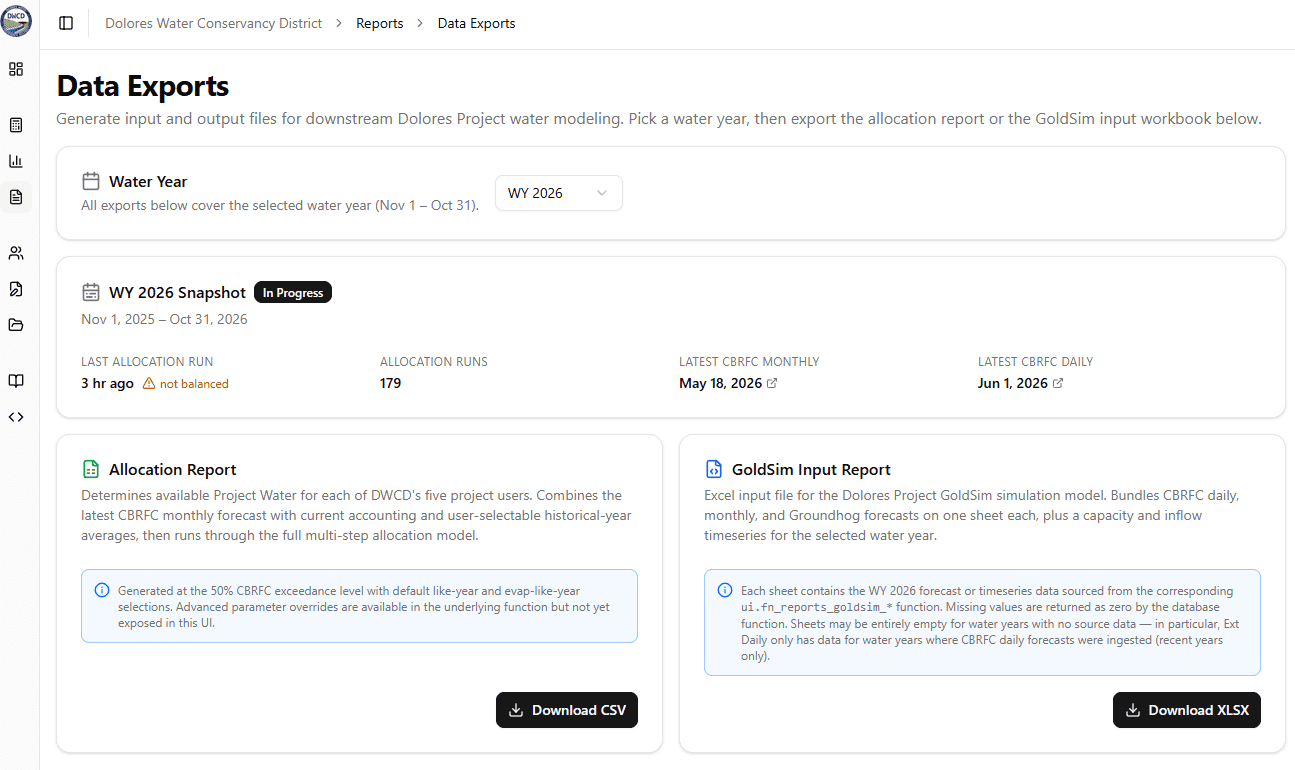Image resolution: width=1295 pixels, height=770 pixels.
Task: Click the 'Nov 1, 2025 – Oct 31, 2026' date range
Action: (x=164, y=319)
